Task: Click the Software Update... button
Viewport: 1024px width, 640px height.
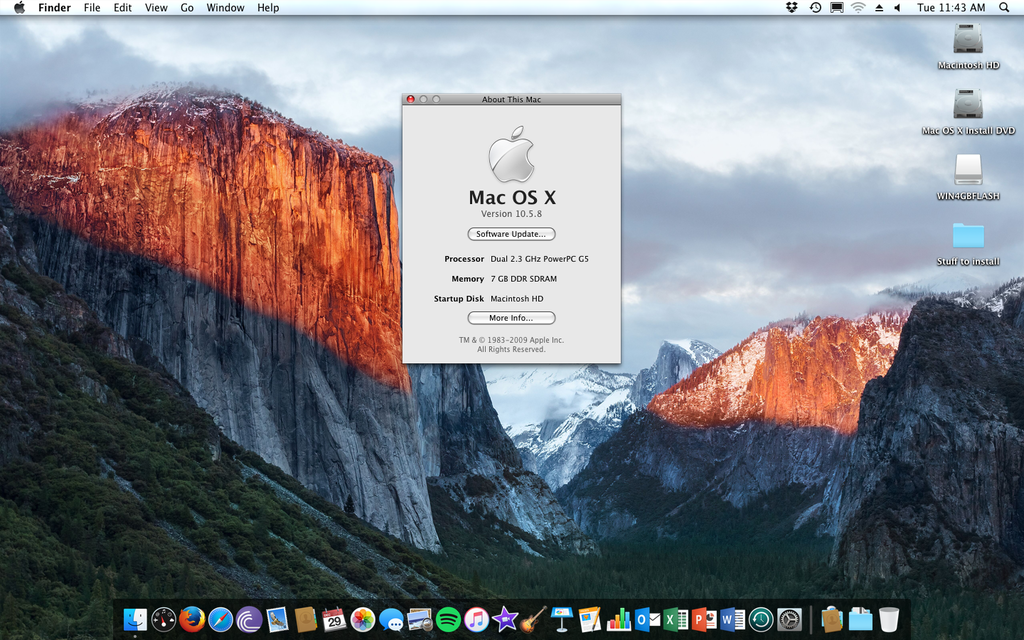Action: [x=511, y=234]
